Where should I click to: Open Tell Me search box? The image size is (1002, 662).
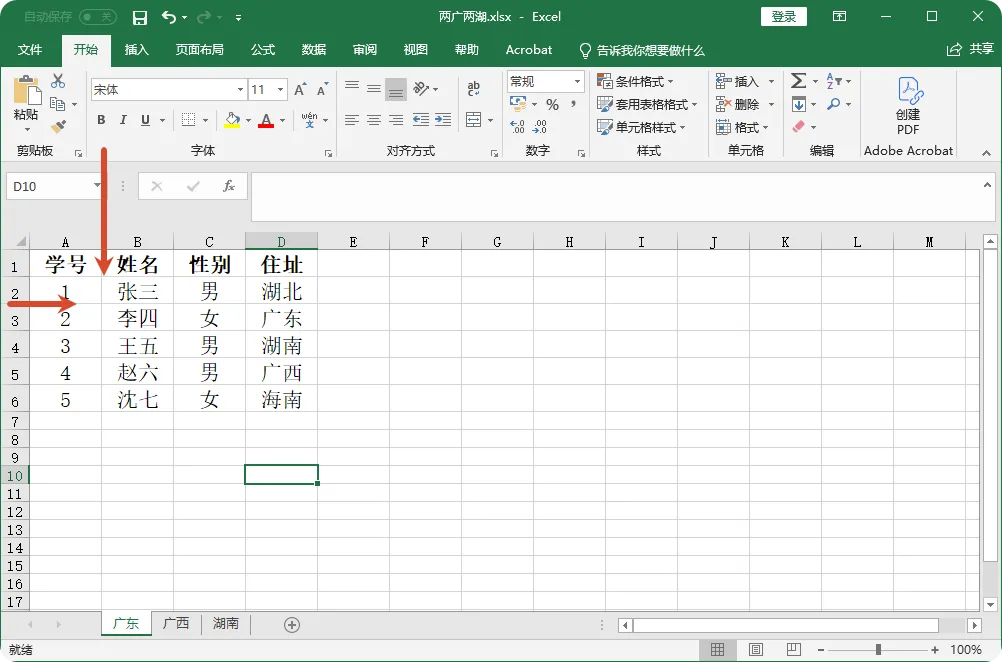point(642,50)
